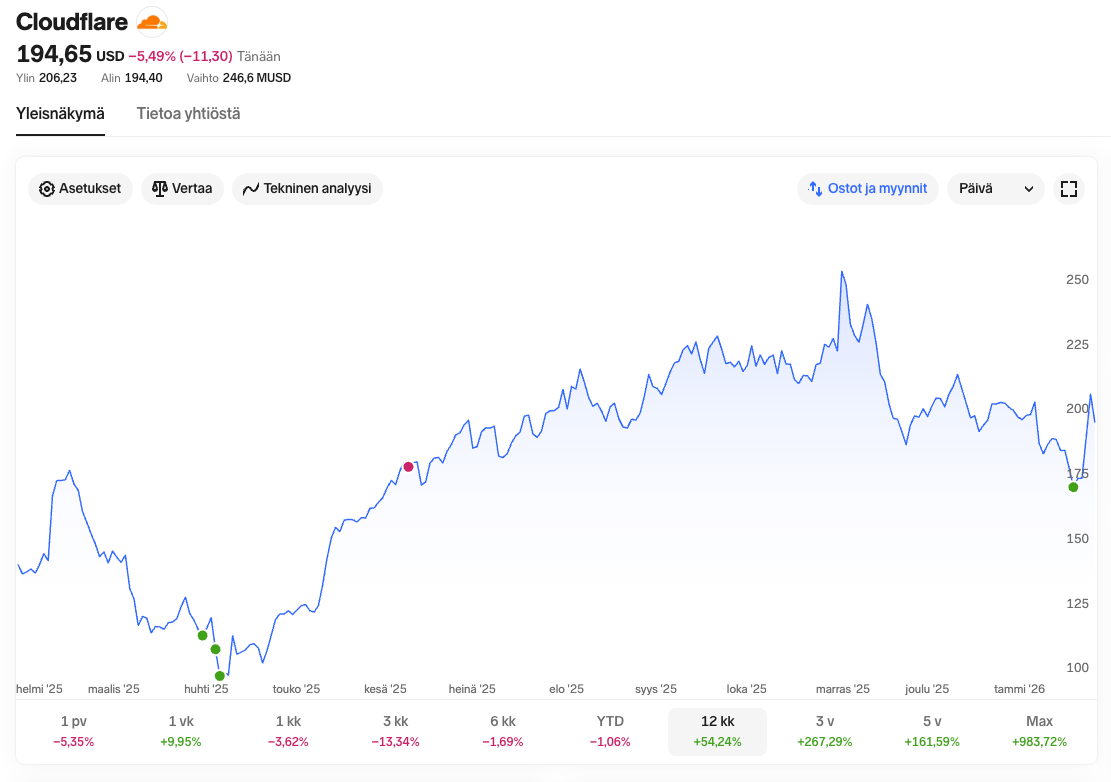Click the 250 y-axis label
Viewport: 1111px width, 782px height.
tap(1077, 280)
